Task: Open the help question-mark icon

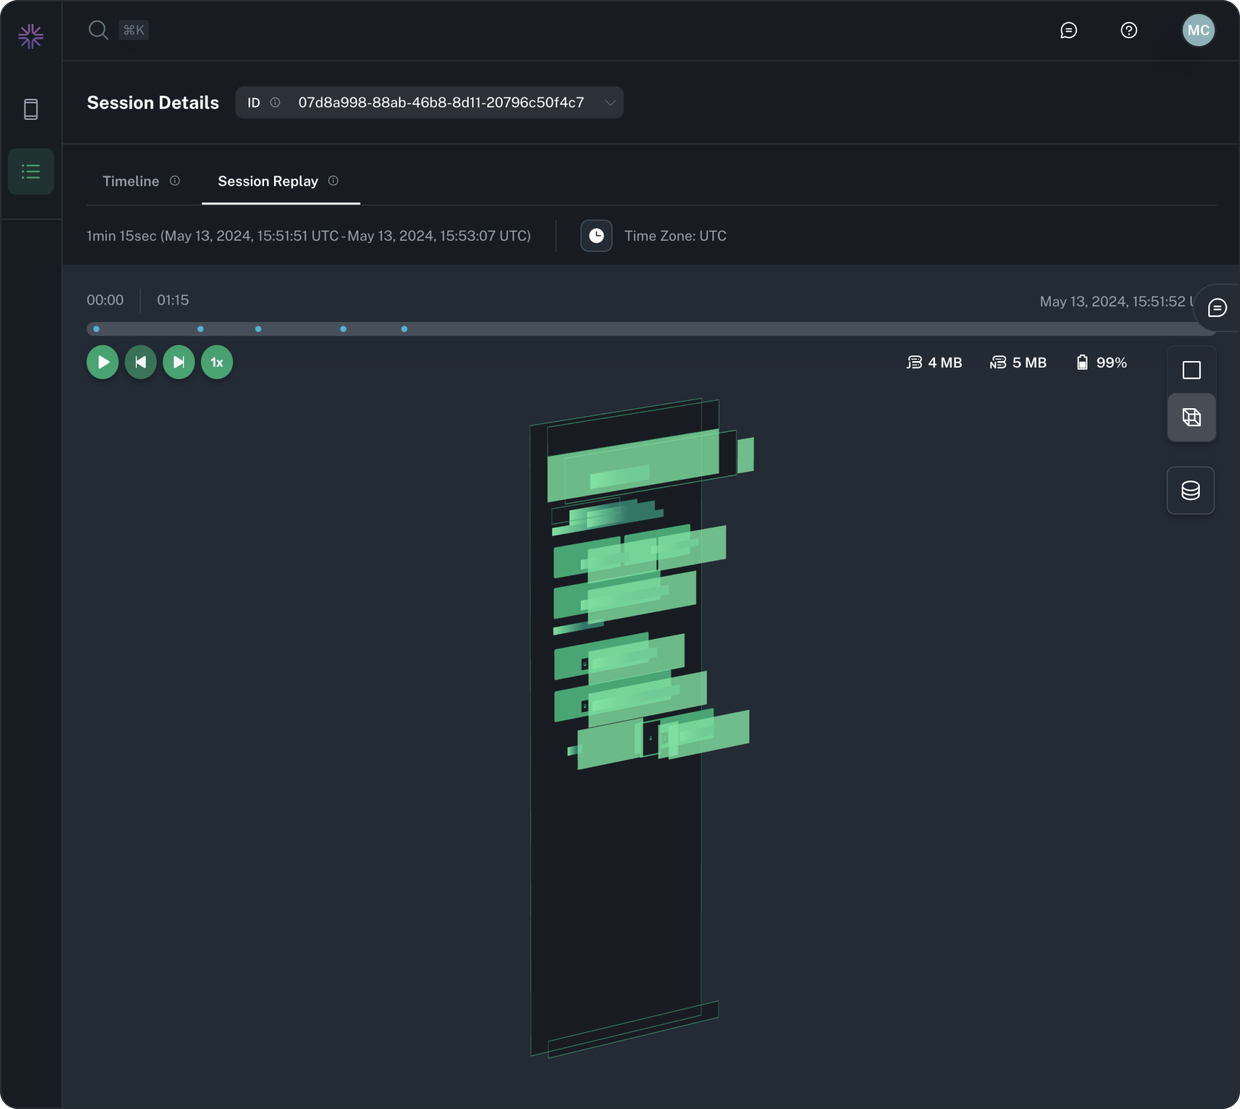Action: (x=1128, y=30)
